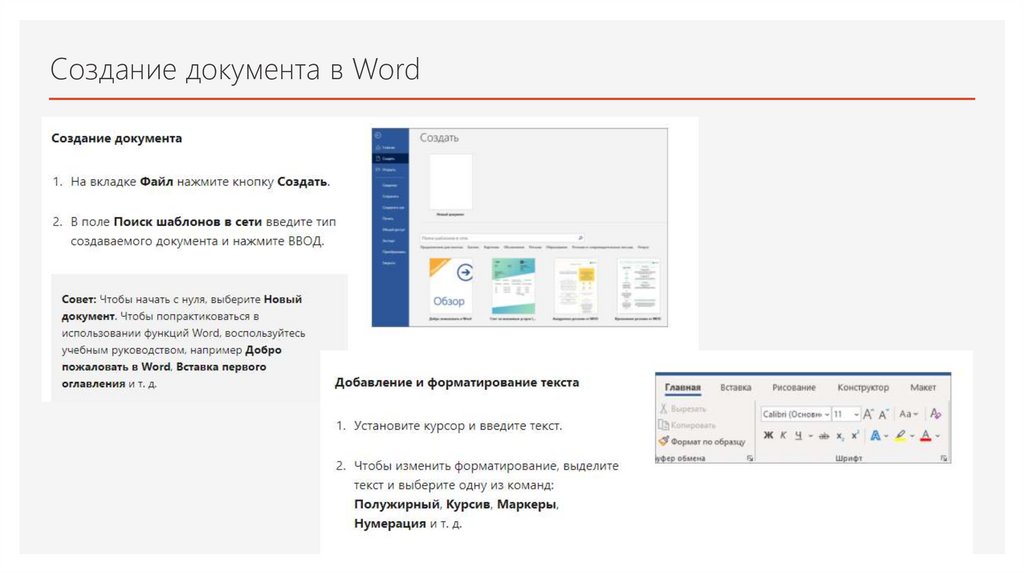Toggle Underline (Ч) formatting in ribbon
This screenshot has height=574, width=1024.
pos(798,436)
